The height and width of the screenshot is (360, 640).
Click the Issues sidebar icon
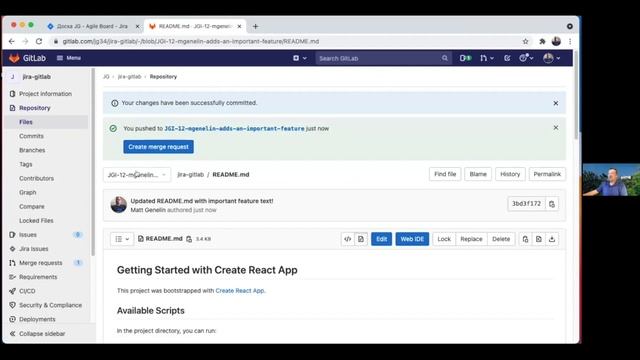[x=12, y=235]
